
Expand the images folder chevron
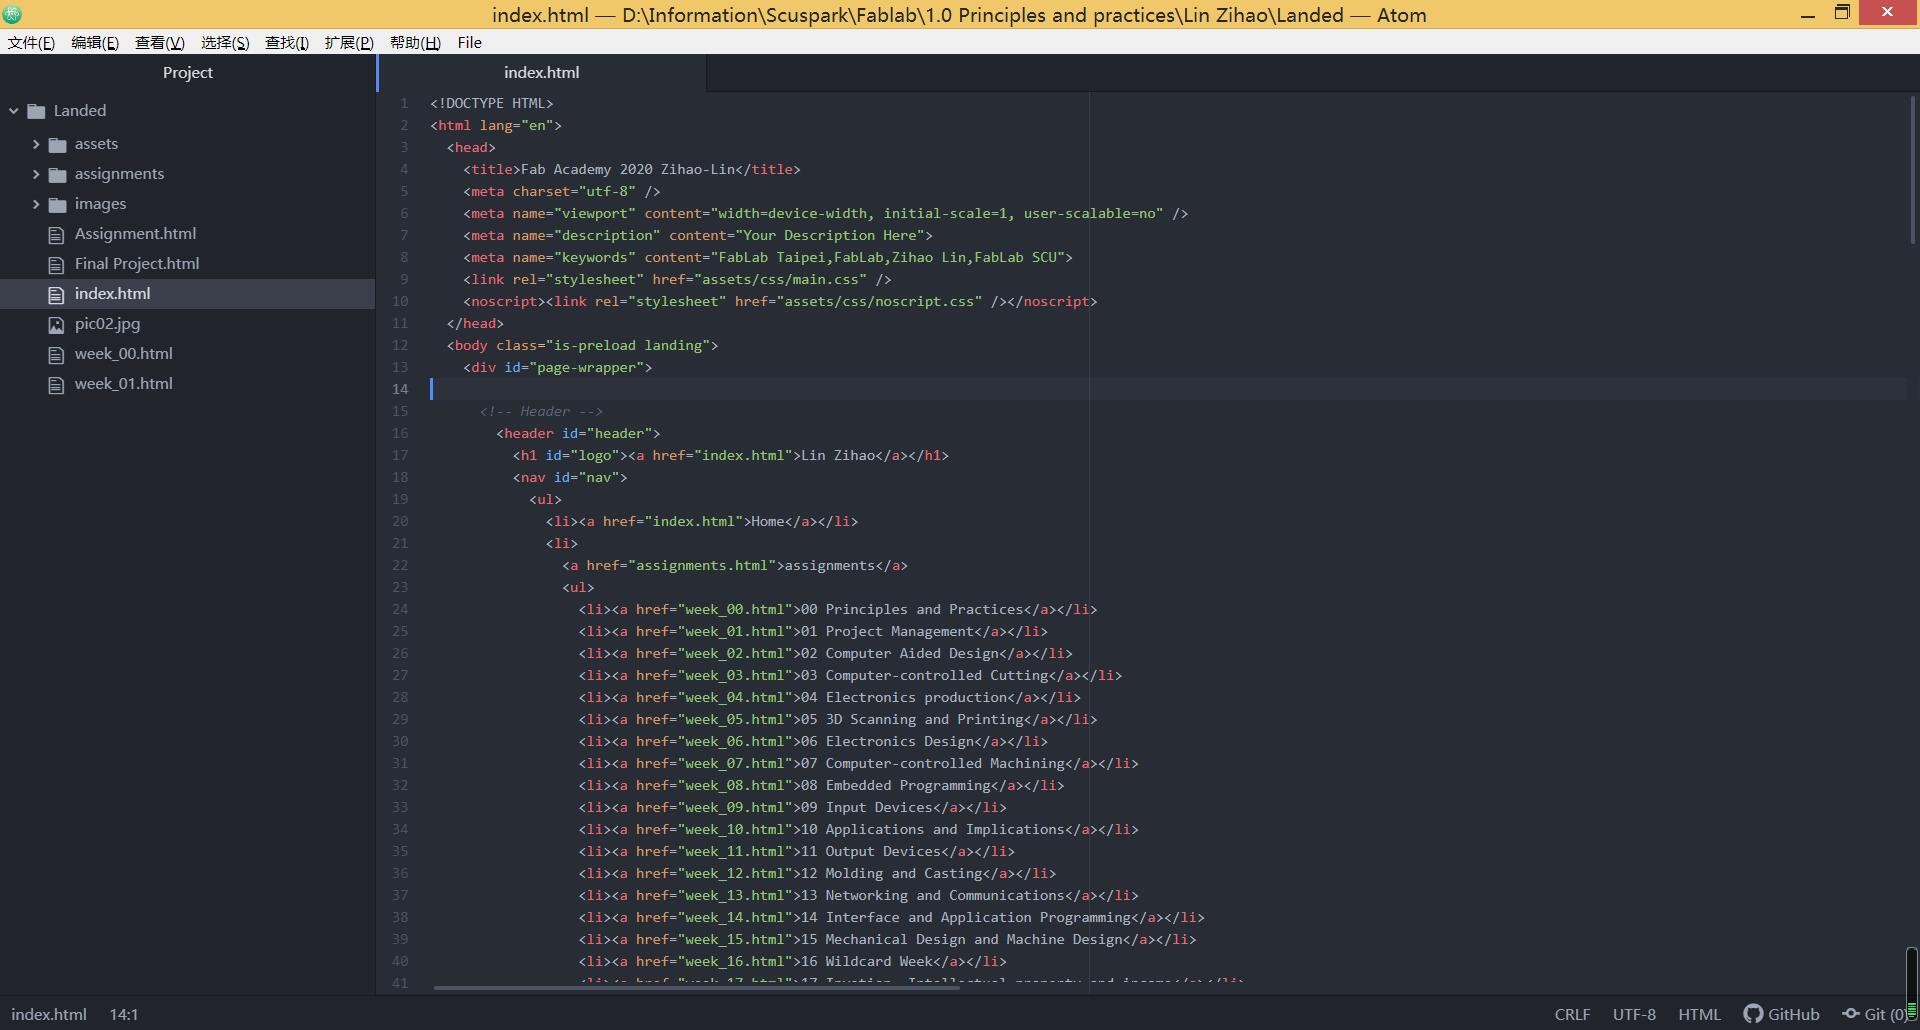point(36,204)
